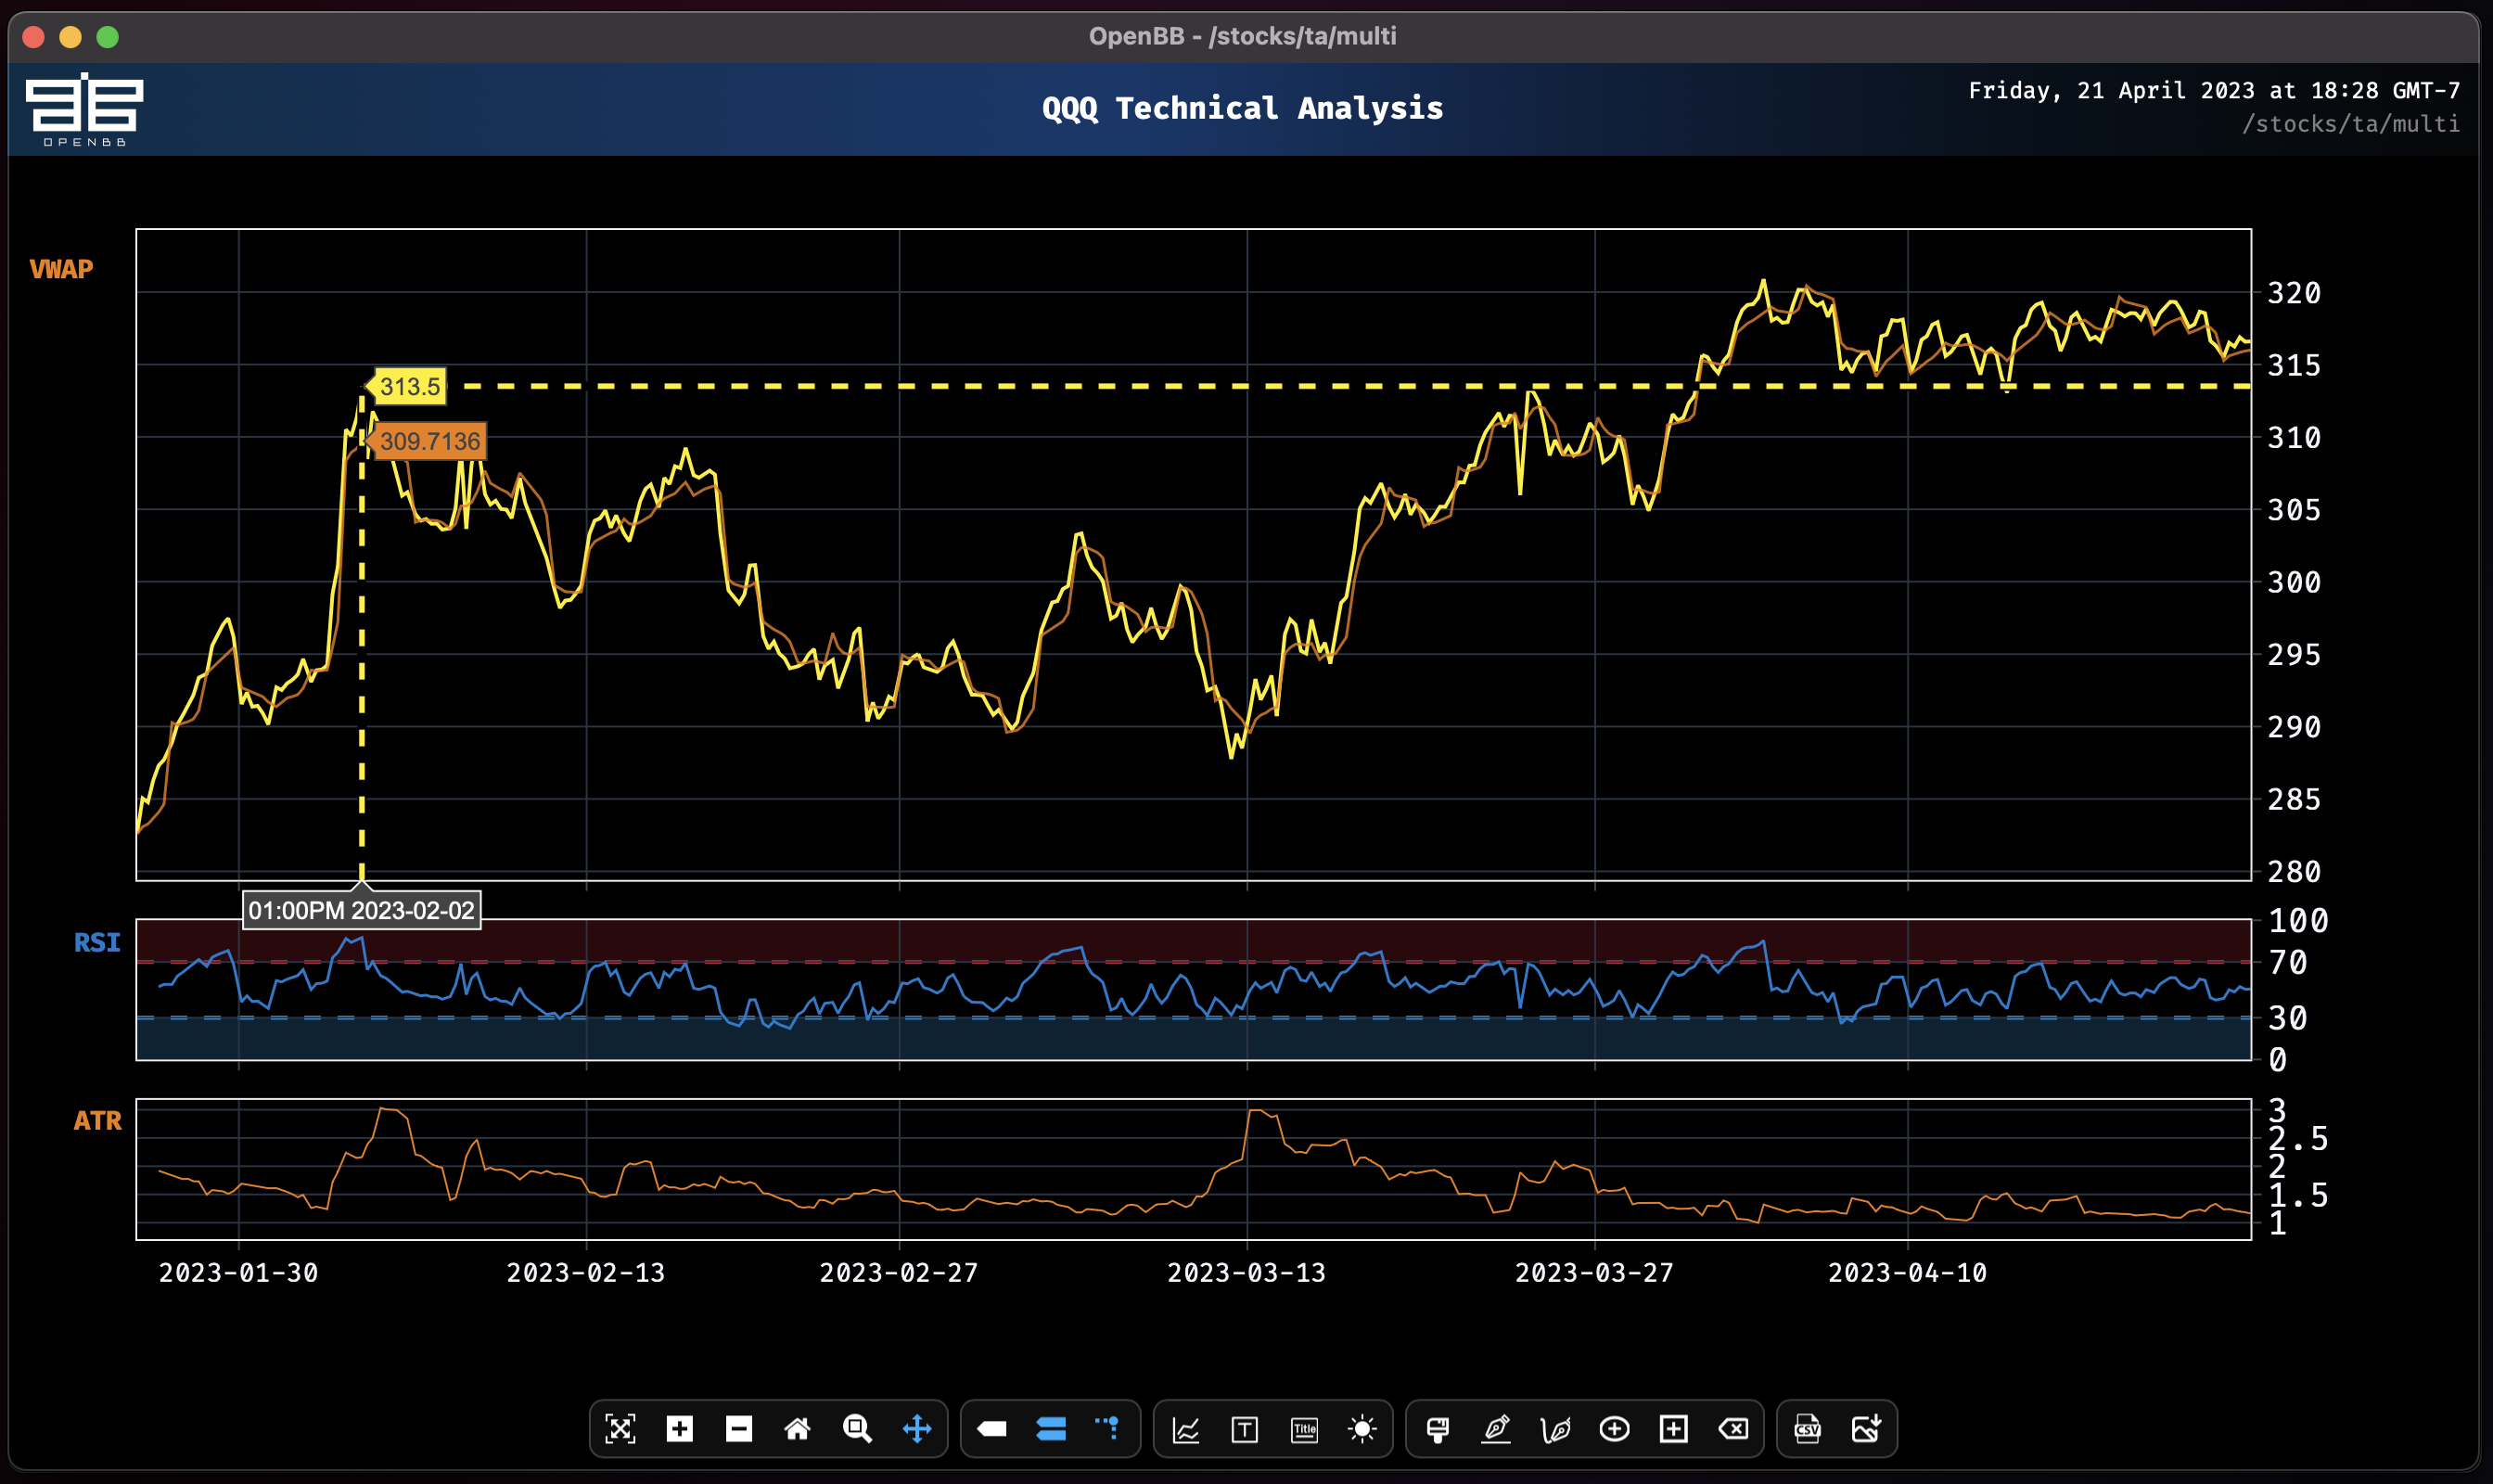Close the OpenBB window
The width and height of the screenshot is (2493, 1484).
[x=33, y=37]
